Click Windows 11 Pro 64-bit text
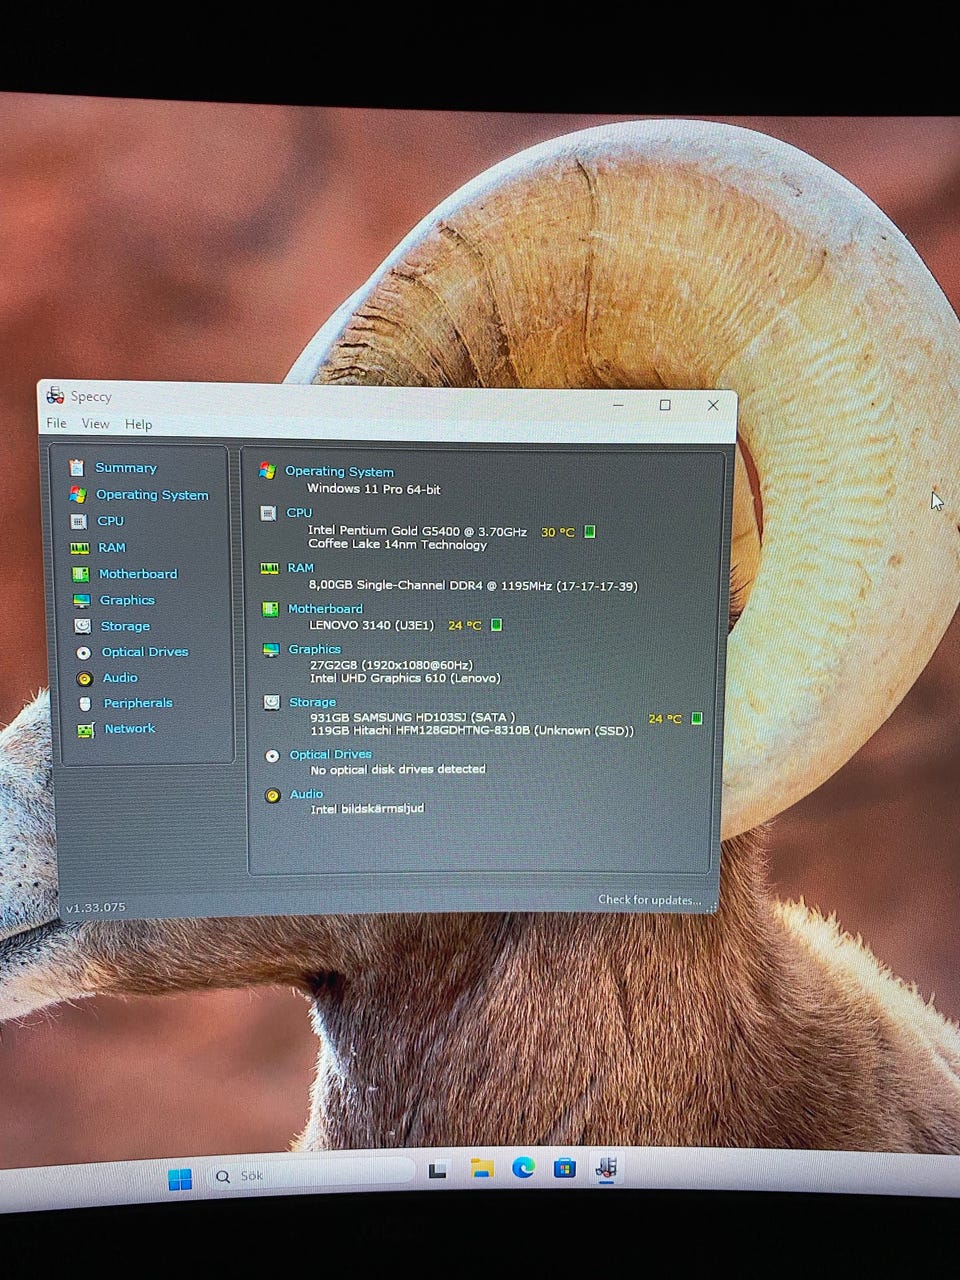Viewport: 960px width, 1280px height. point(374,490)
